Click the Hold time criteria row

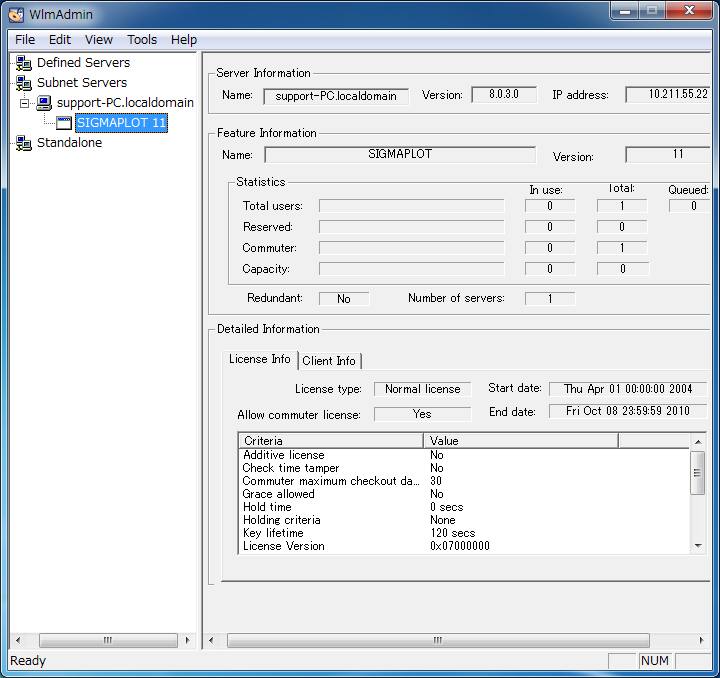point(464,507)
